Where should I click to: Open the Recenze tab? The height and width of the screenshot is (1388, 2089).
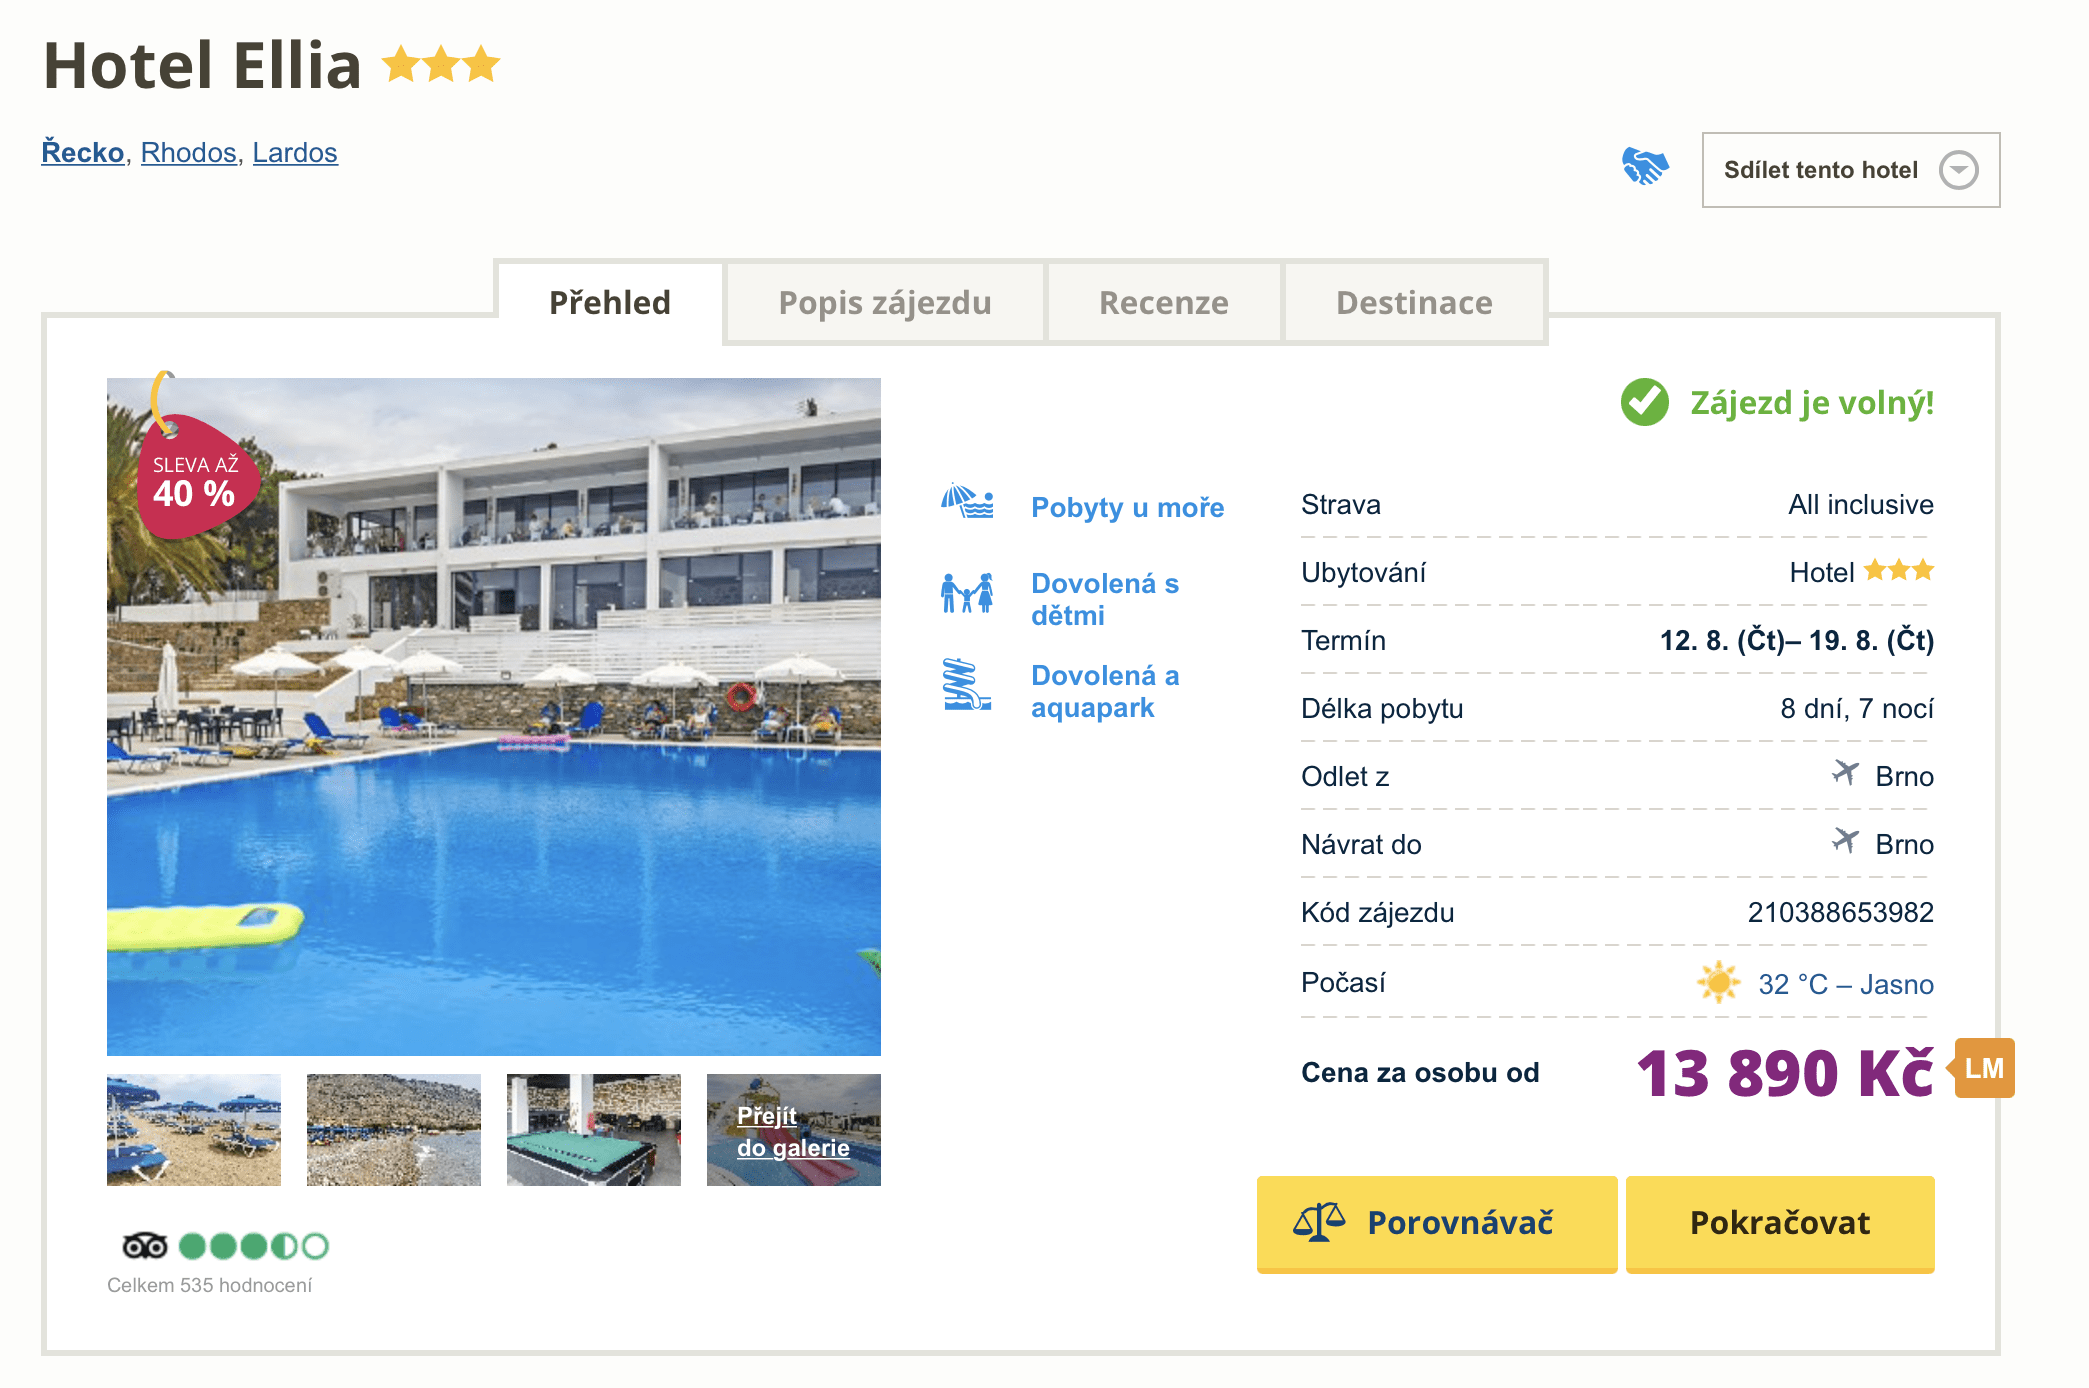(x=1163, y=303)
